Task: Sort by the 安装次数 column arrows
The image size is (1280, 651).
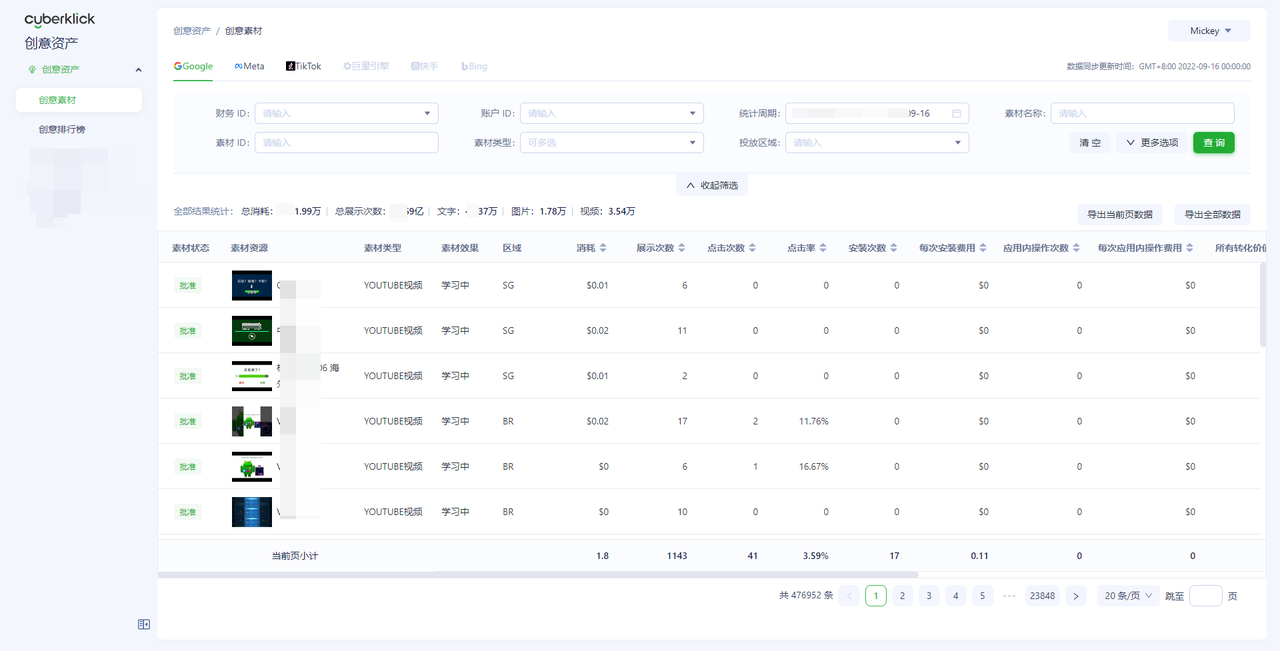Action: point(893,248)
